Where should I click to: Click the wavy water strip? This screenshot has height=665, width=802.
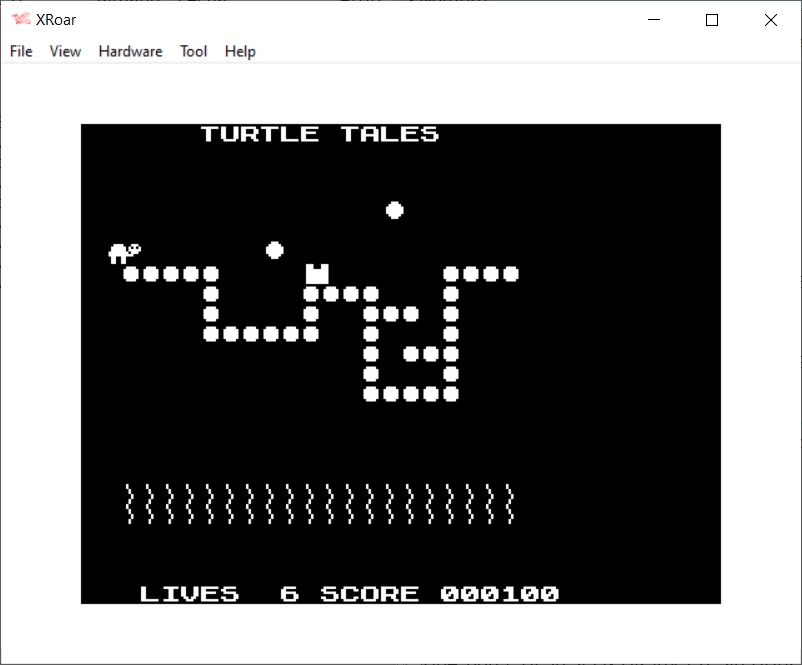[x=320, y=503]
